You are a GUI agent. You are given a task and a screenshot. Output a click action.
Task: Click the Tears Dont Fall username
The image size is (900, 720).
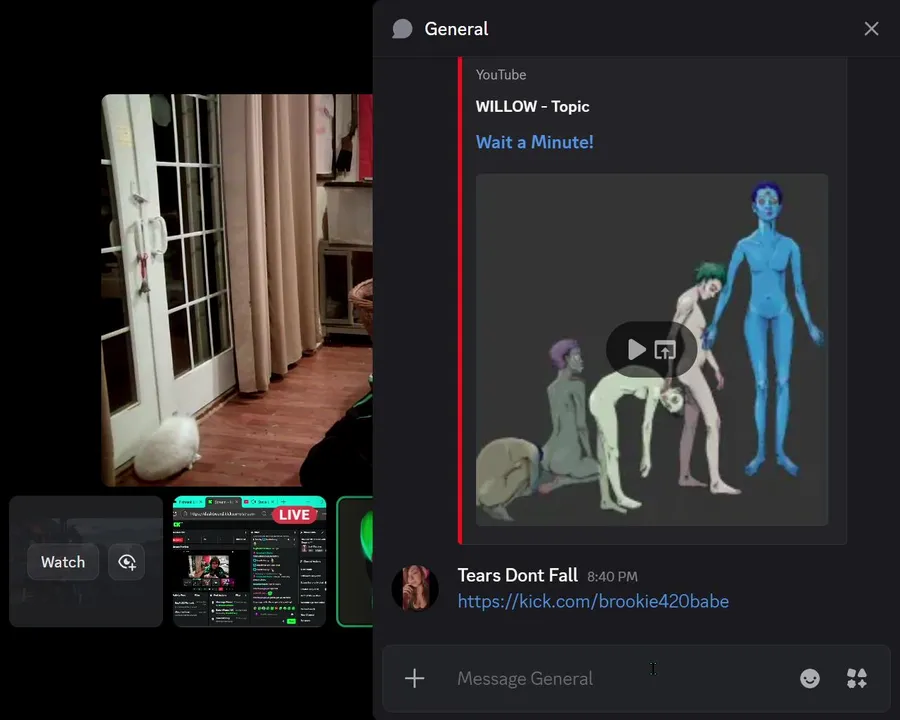pos(517,575)
